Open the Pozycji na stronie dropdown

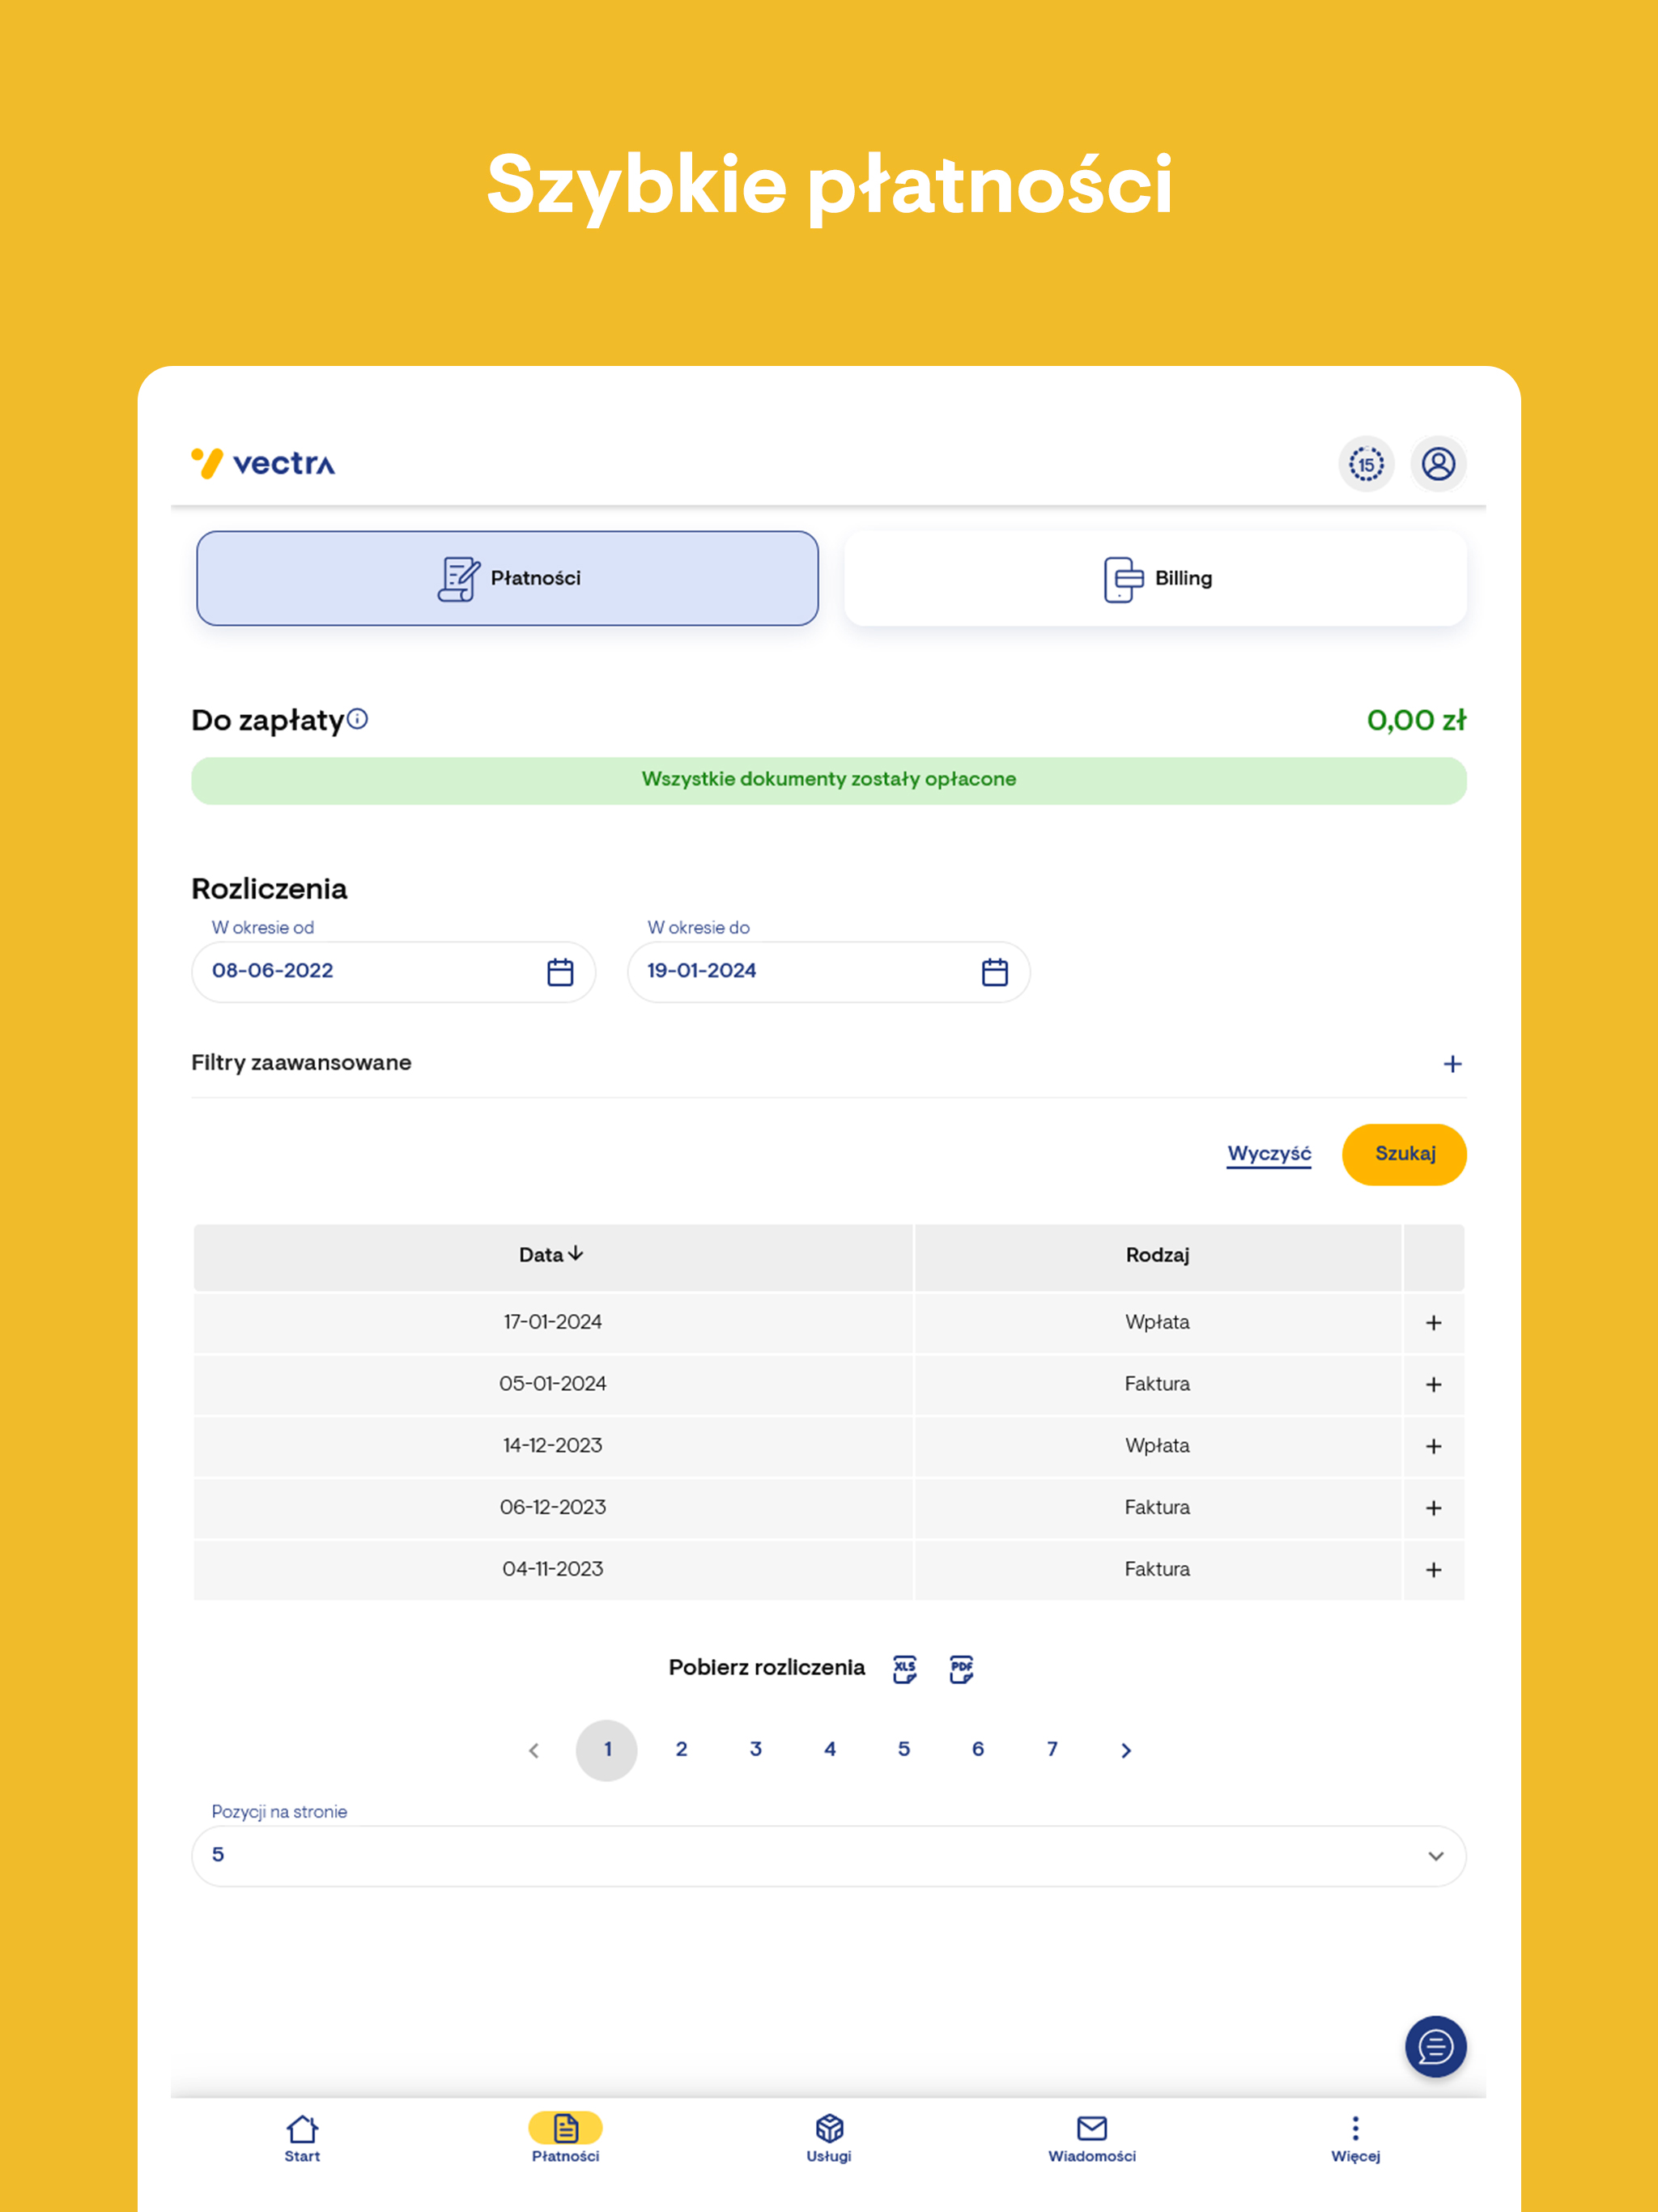(x=828, y=1856)
